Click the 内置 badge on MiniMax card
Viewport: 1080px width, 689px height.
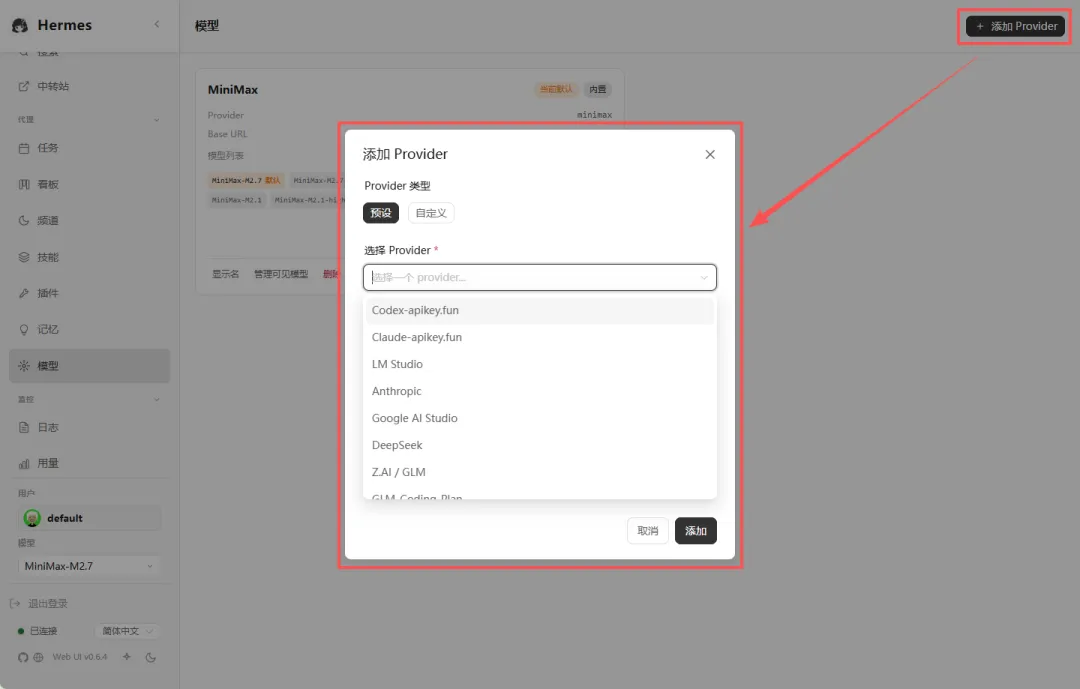597,90
